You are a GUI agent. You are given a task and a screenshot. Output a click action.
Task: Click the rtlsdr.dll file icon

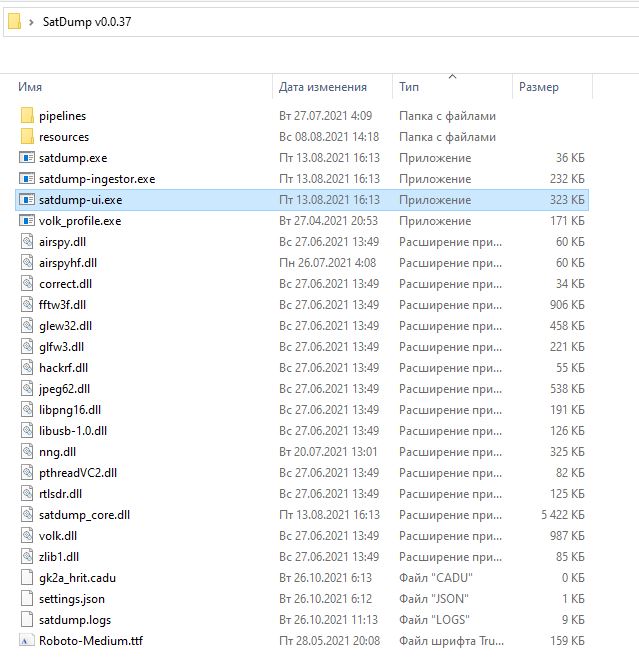[27, 493]
